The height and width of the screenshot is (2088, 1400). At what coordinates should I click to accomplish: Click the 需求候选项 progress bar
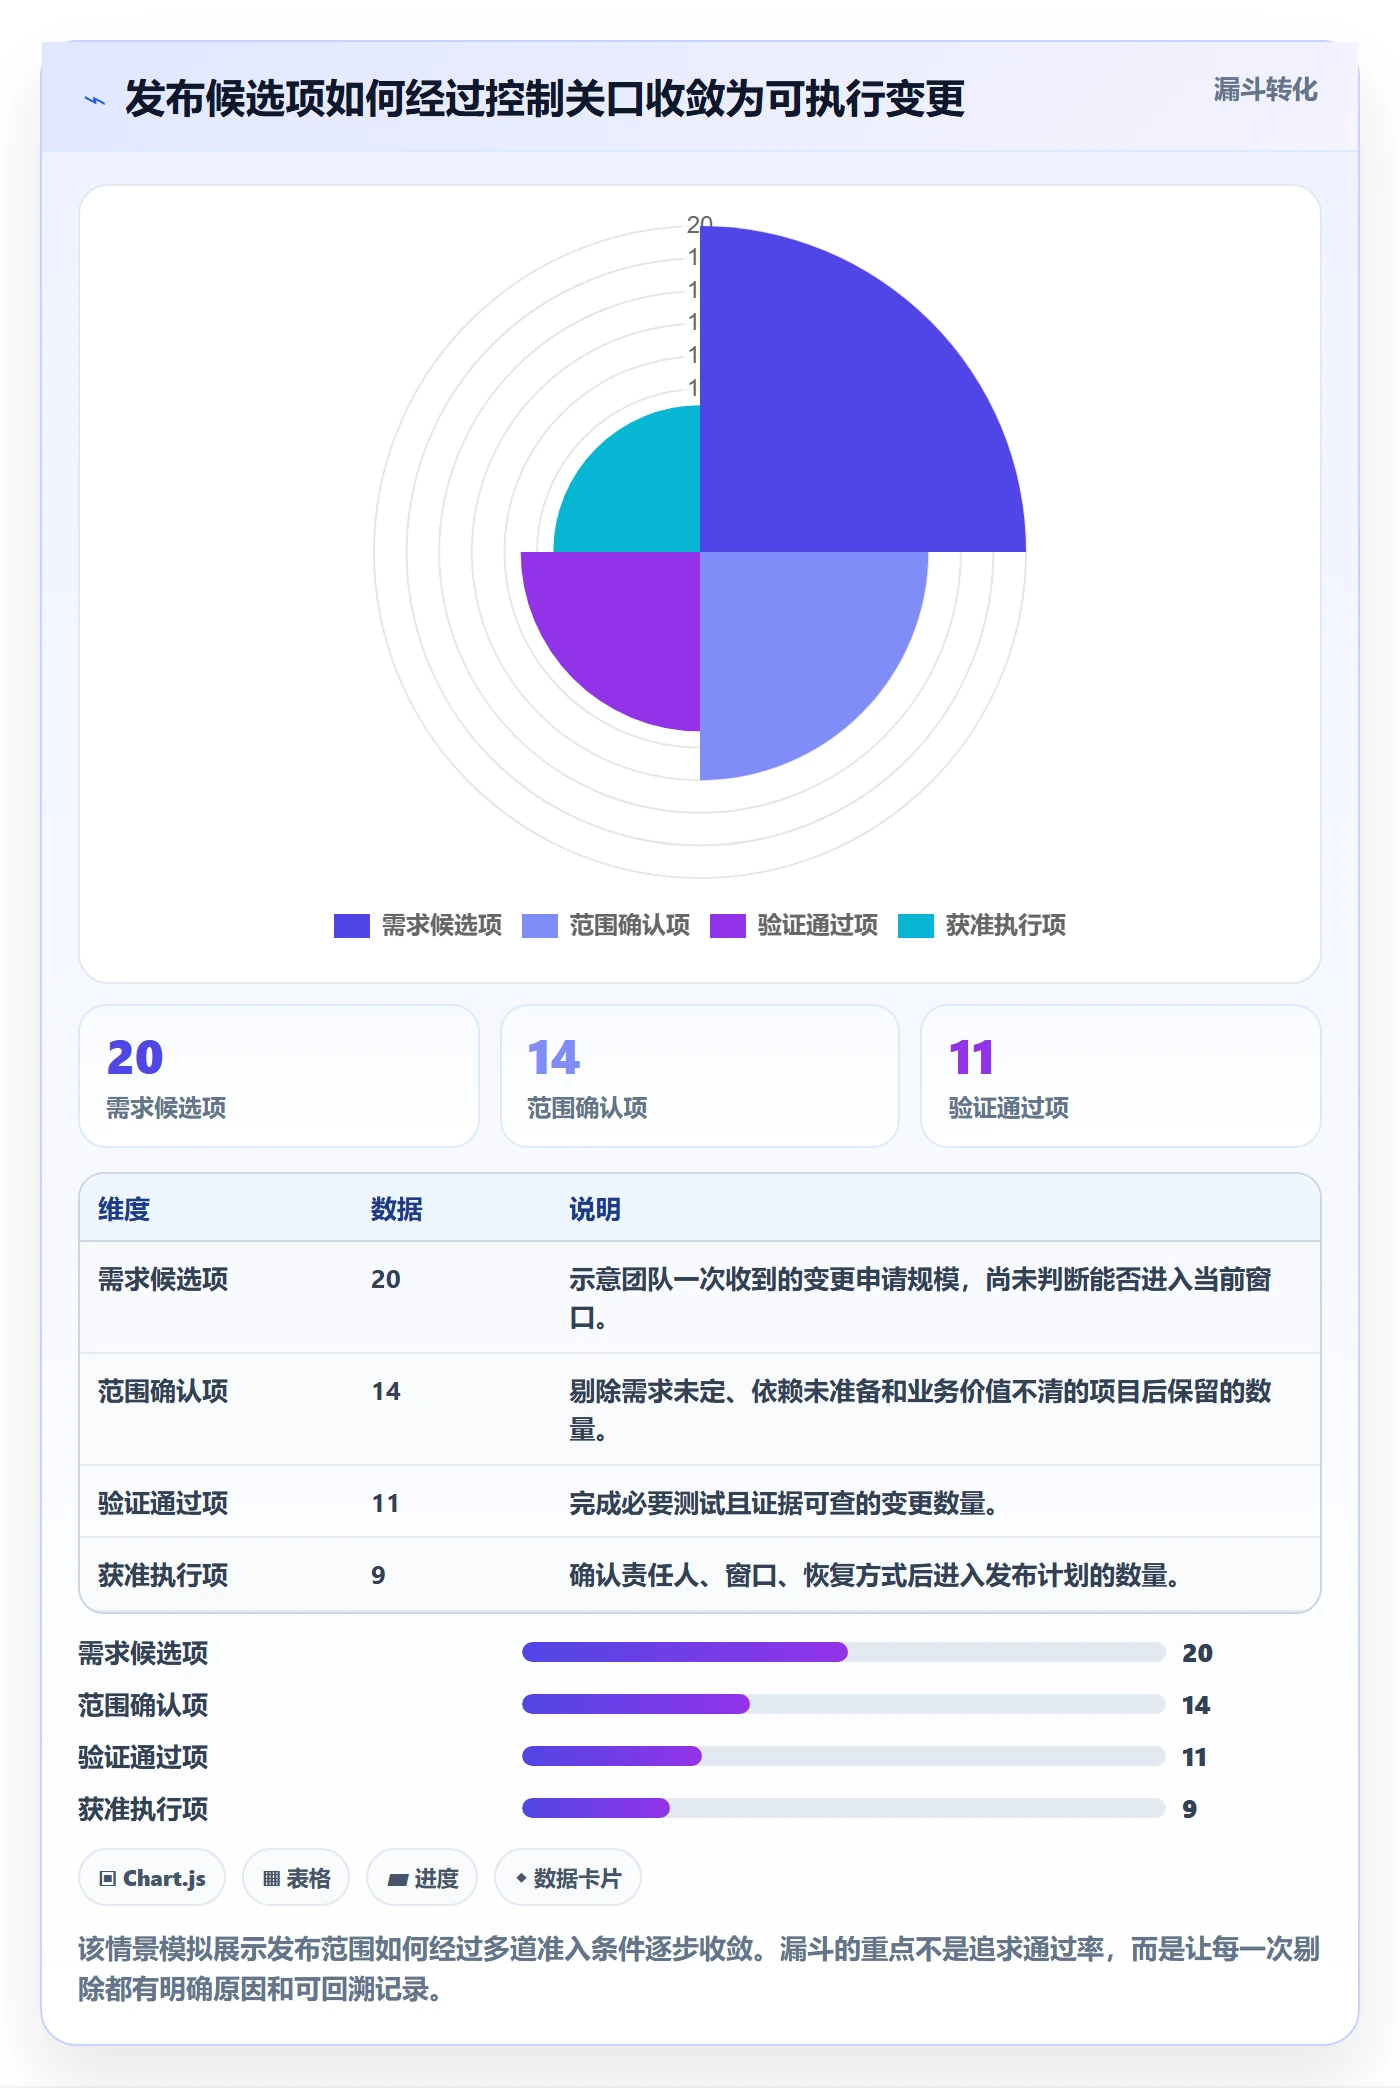click(x=844, y=1652)
